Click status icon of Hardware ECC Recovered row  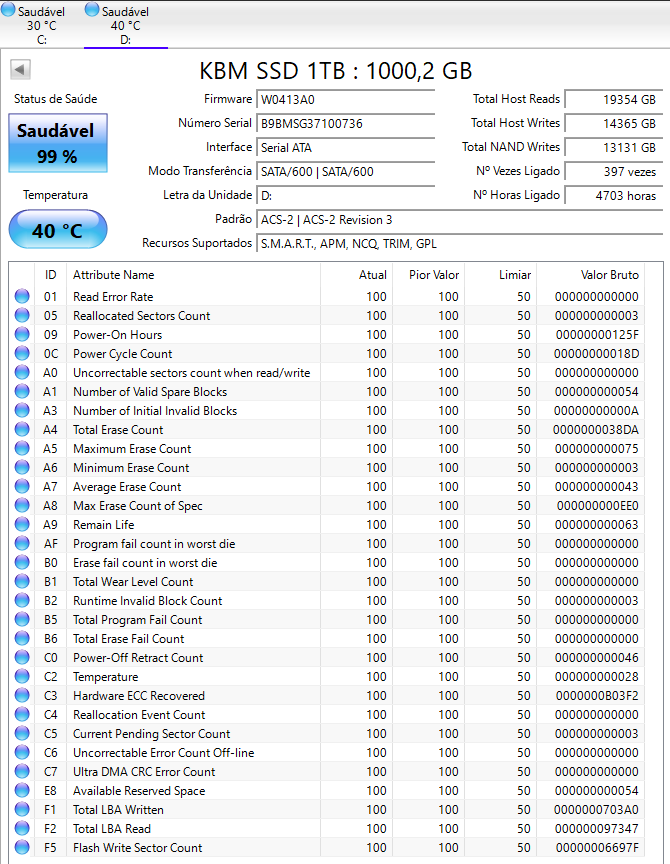[22, 696]
